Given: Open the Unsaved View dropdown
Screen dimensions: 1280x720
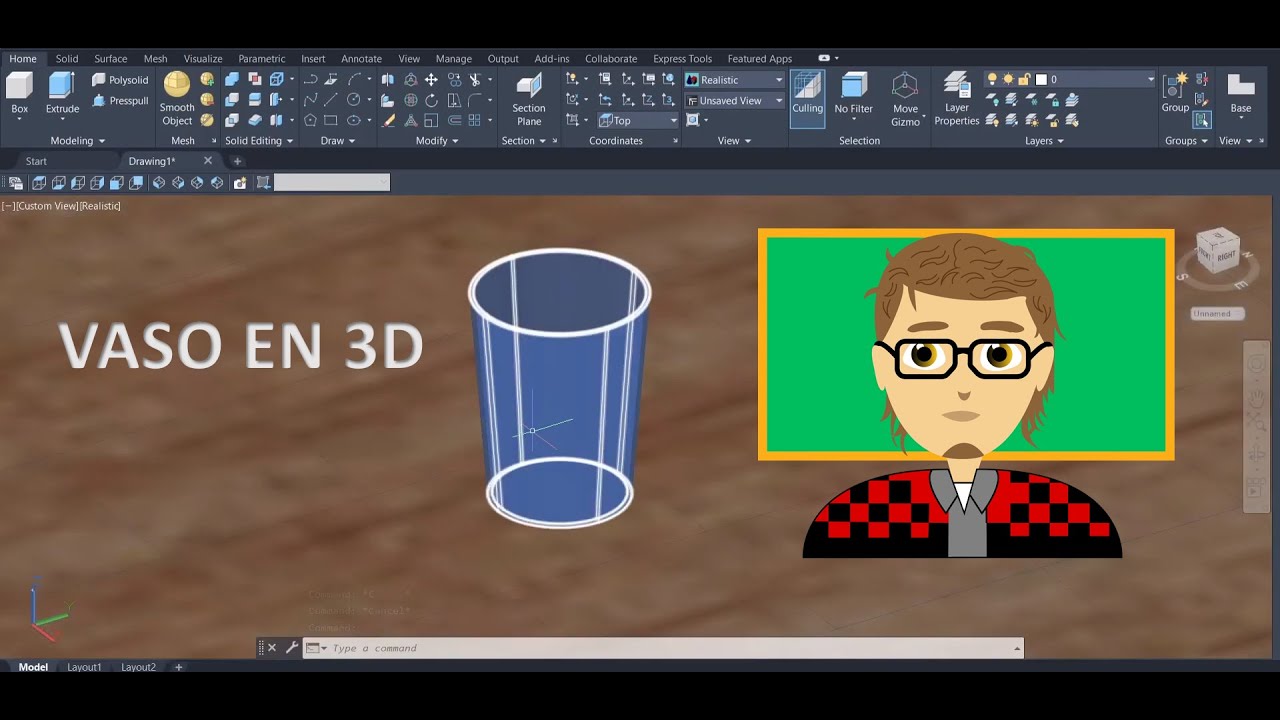Looking at the screenshot, I should (735, 100).
